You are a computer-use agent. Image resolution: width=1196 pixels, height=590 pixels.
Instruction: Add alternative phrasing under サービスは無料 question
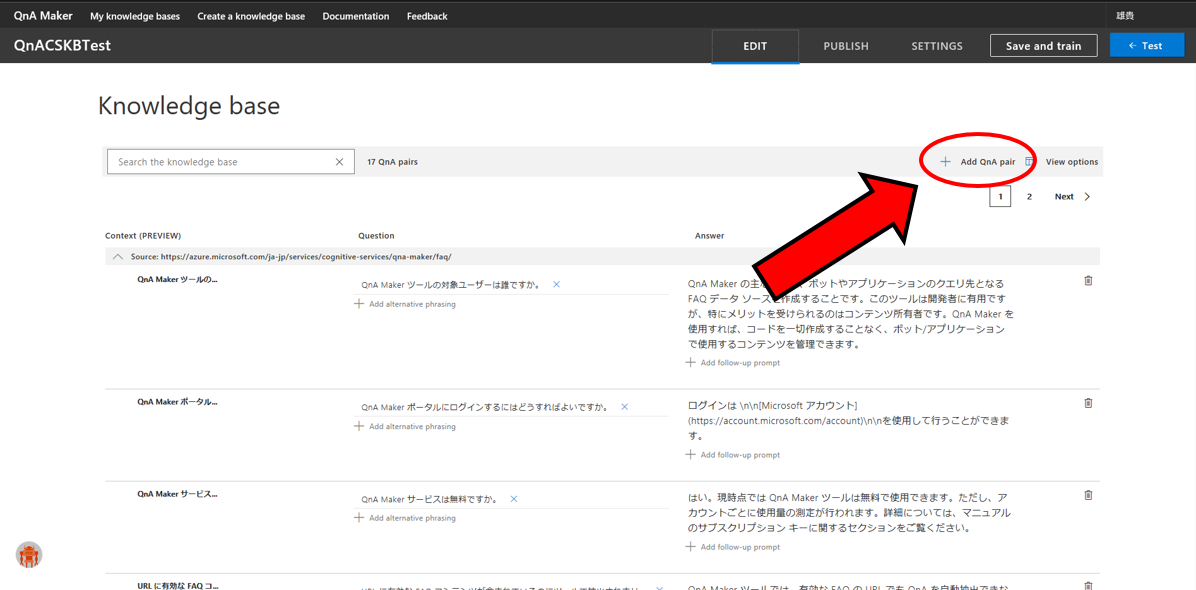[x=405, y=518]
